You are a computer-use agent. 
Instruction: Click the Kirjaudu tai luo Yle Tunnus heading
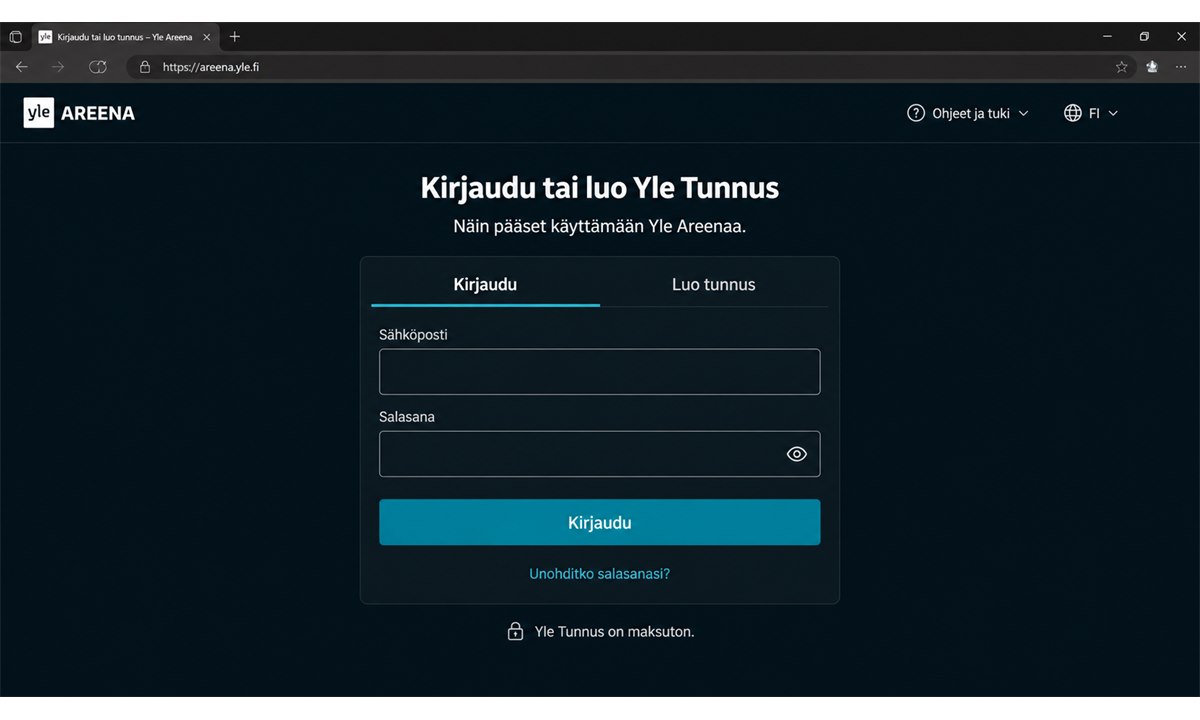(x=600, y=188)
